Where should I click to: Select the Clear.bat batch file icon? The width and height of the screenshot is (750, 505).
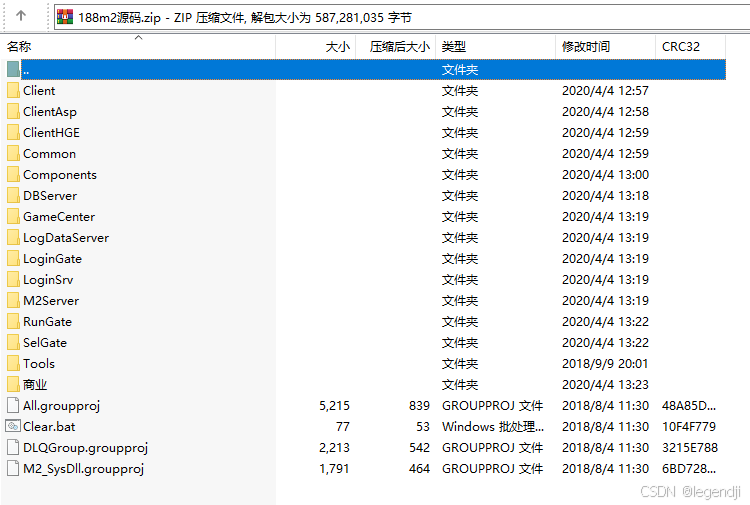pyautogui.click(x=13, y=426)
